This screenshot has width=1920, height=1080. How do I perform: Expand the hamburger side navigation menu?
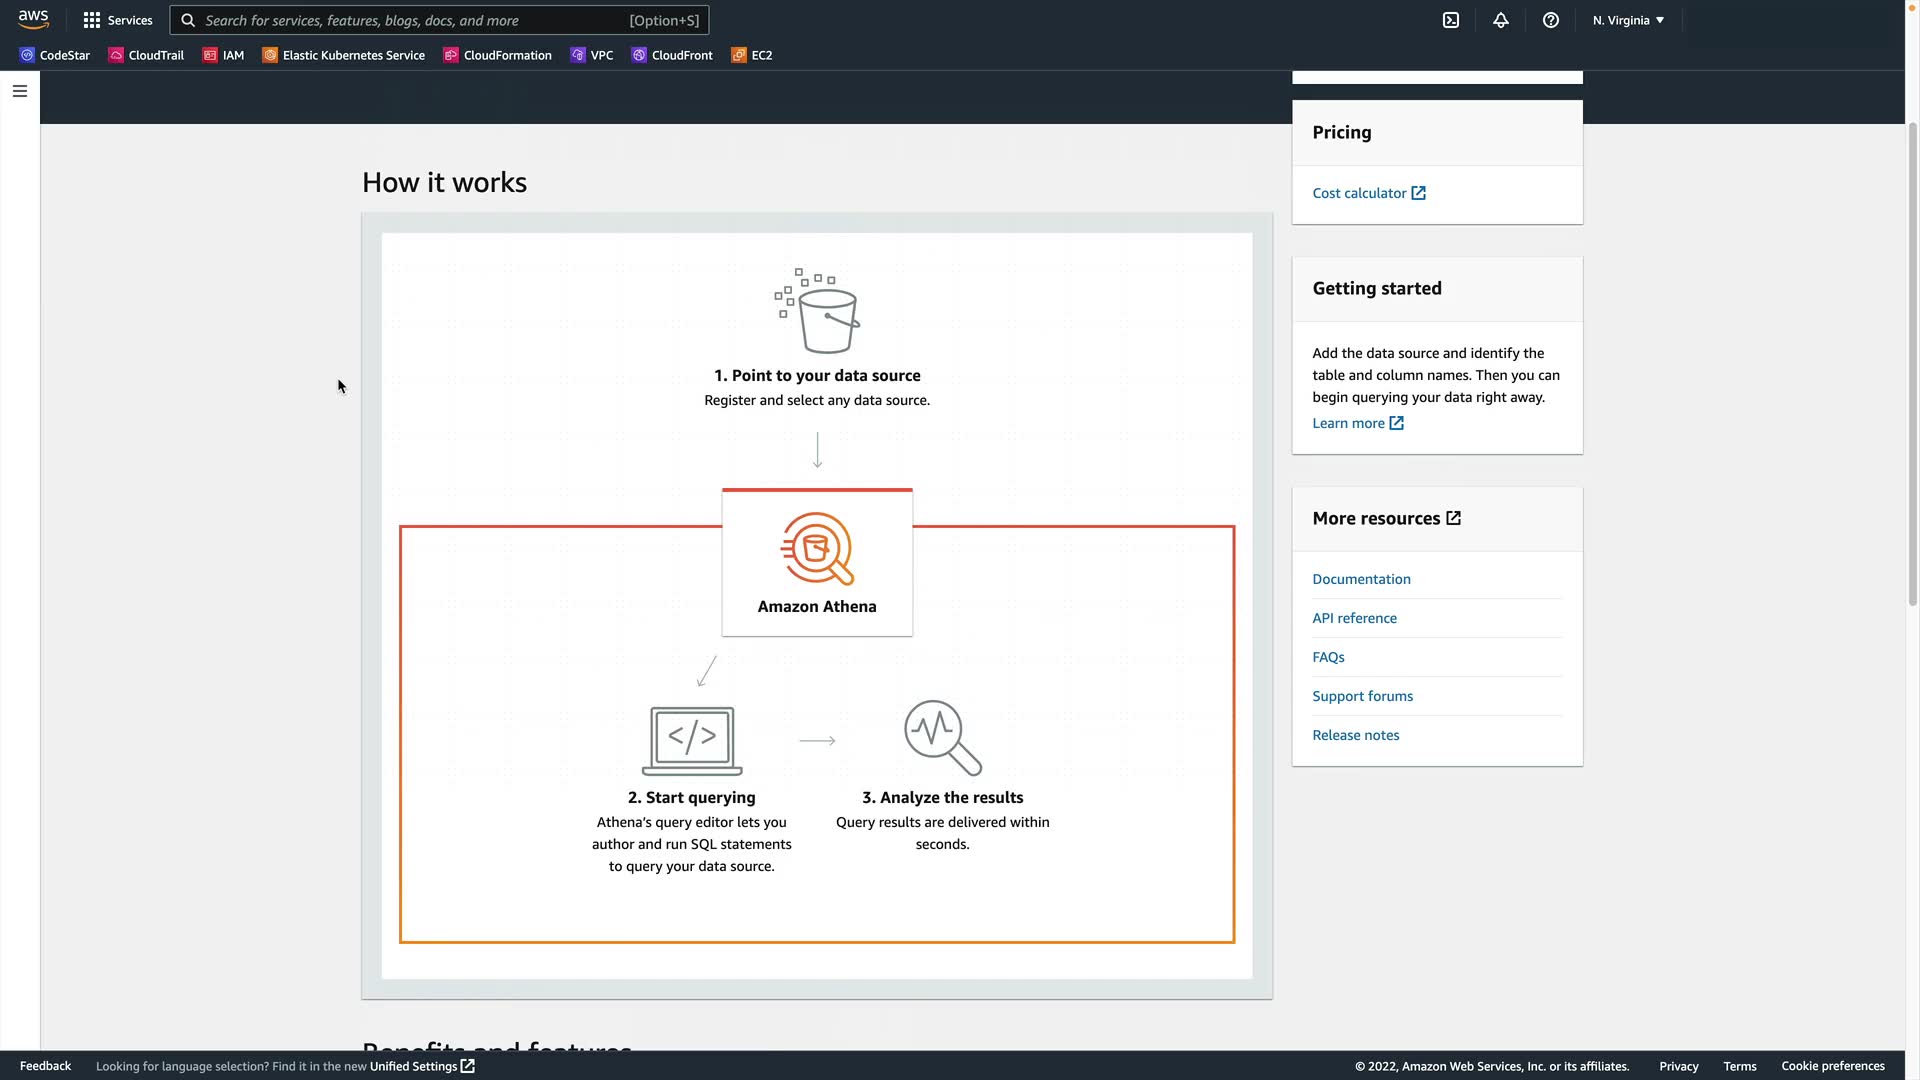coord(20,91)
